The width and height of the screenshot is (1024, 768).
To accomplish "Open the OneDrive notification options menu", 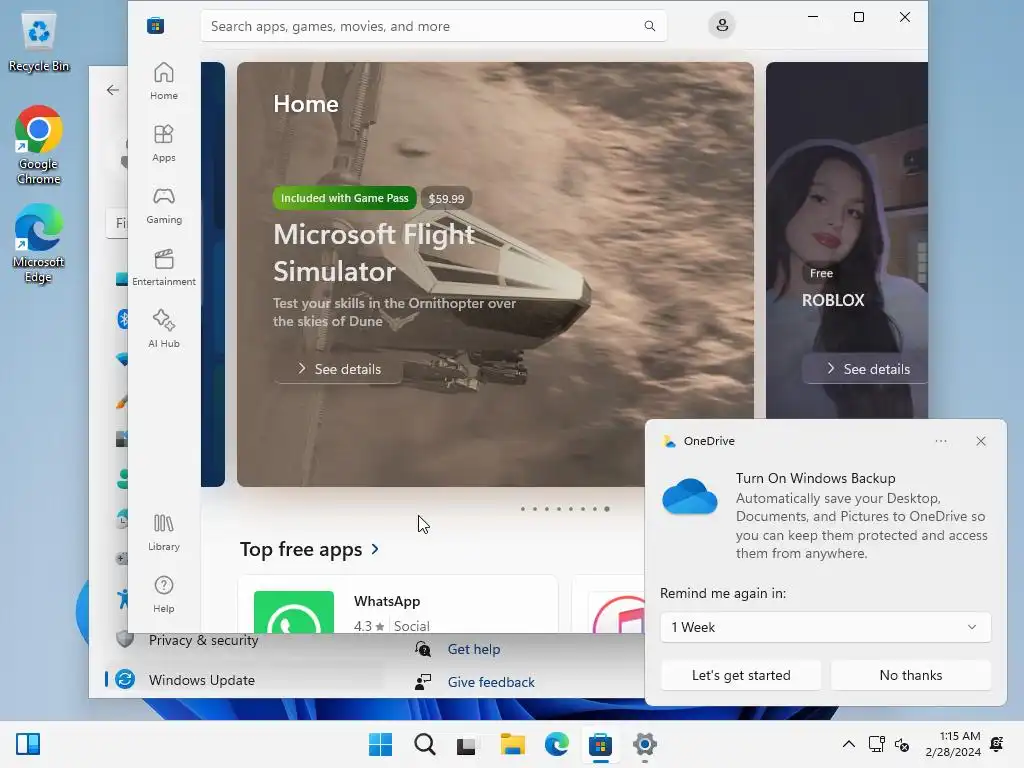I will tap(940, 441).
